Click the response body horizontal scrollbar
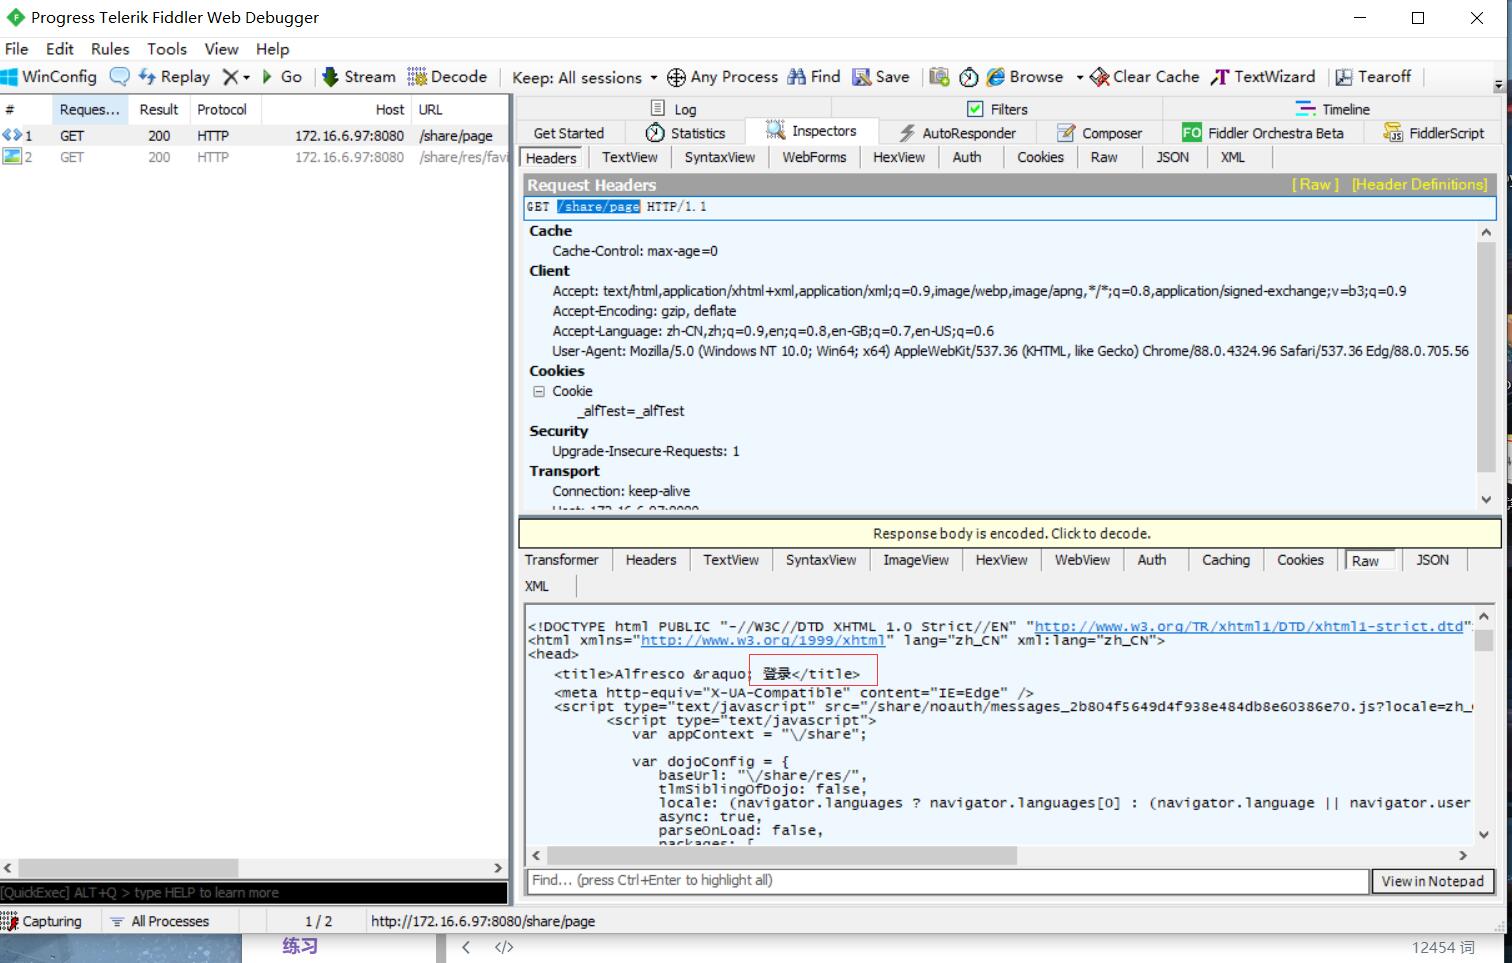This screenshot has width=1512, height=963. point(782,856)
